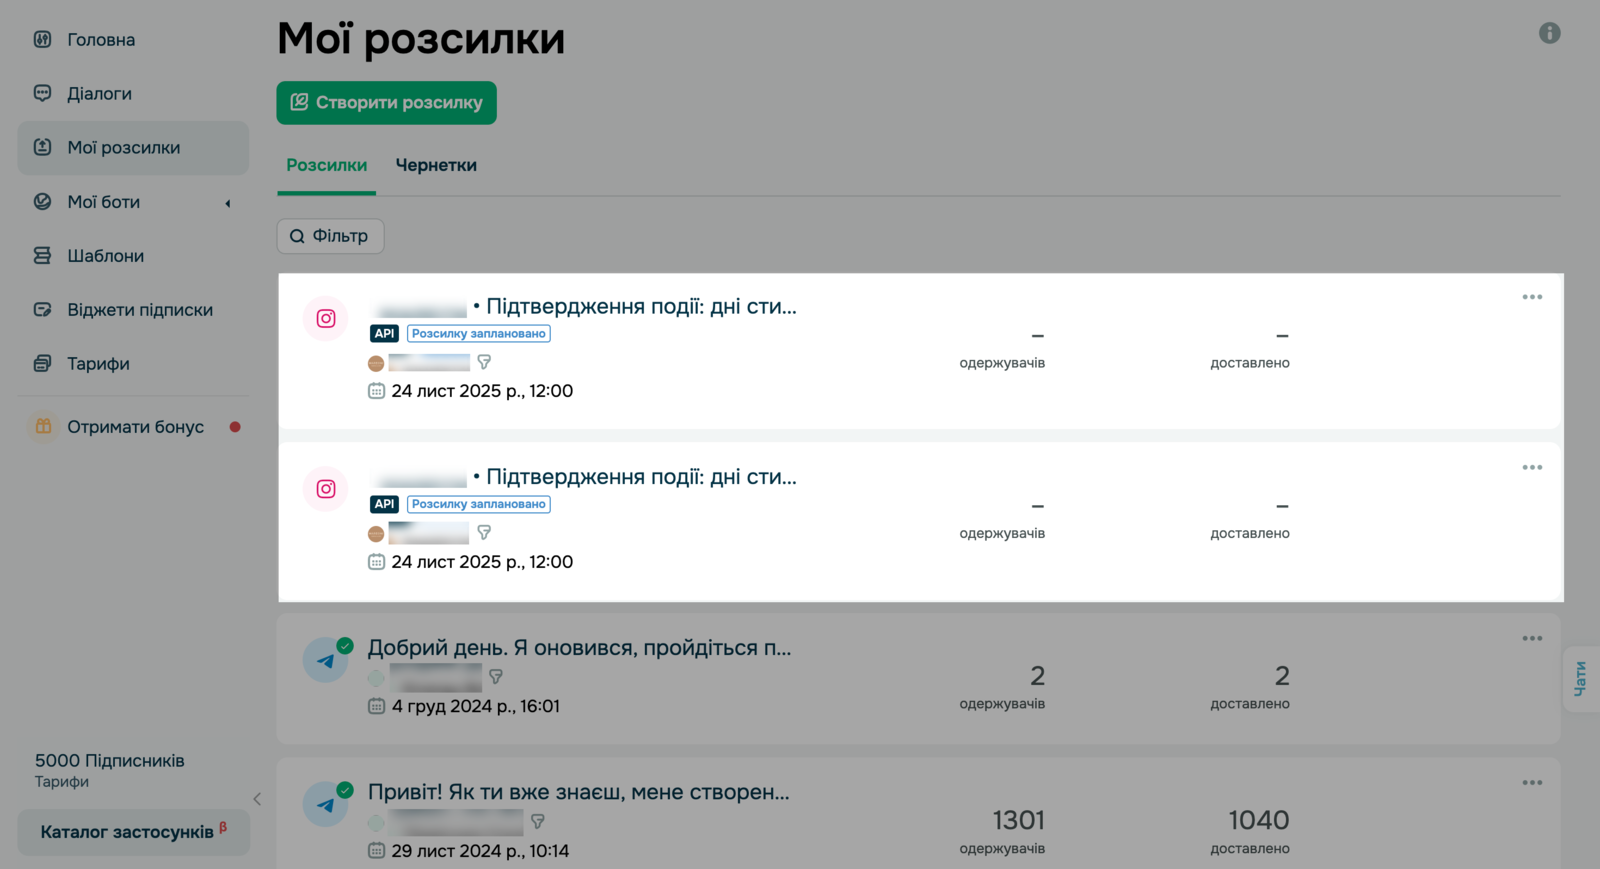
Task: Click Розсилку заплановано badge in first broadcast
Action: (x=479, y=334)
